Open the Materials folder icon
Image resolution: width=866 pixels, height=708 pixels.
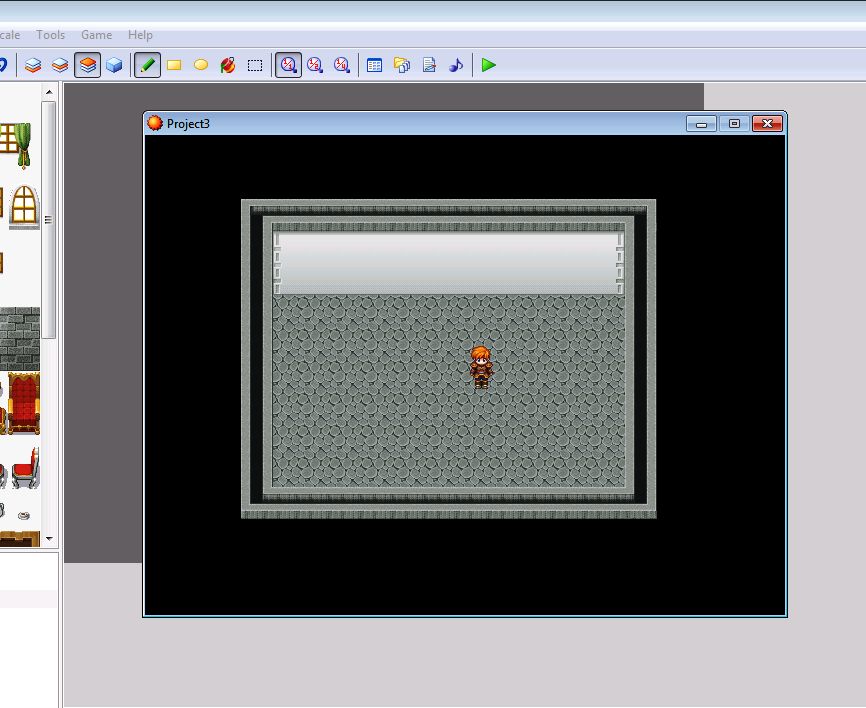pyautogui.click(x=402, y=65)
